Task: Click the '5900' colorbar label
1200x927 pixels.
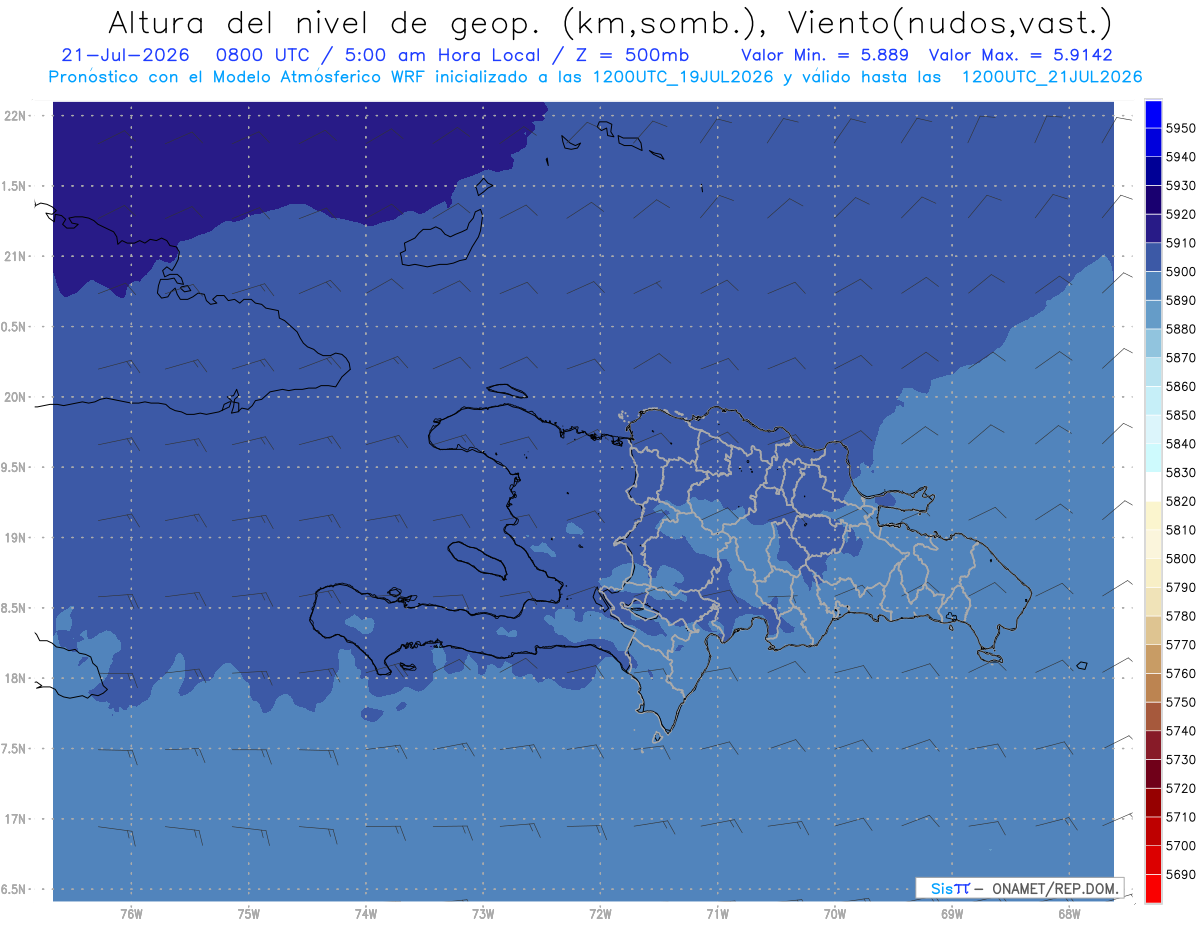Action: click(1181, 272)
